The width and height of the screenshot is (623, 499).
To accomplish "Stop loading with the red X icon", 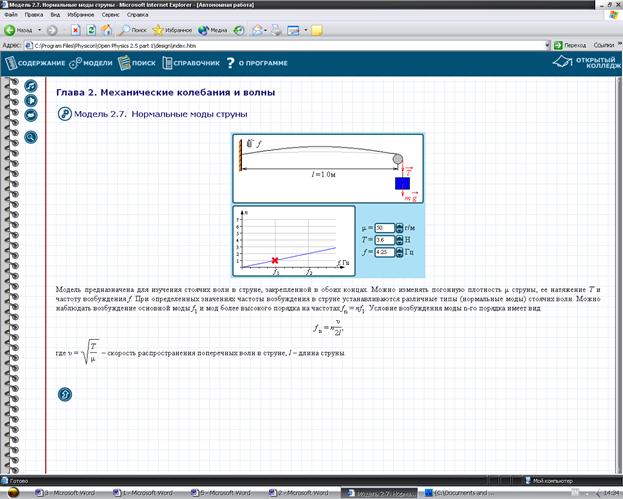I will pos(75,30).
